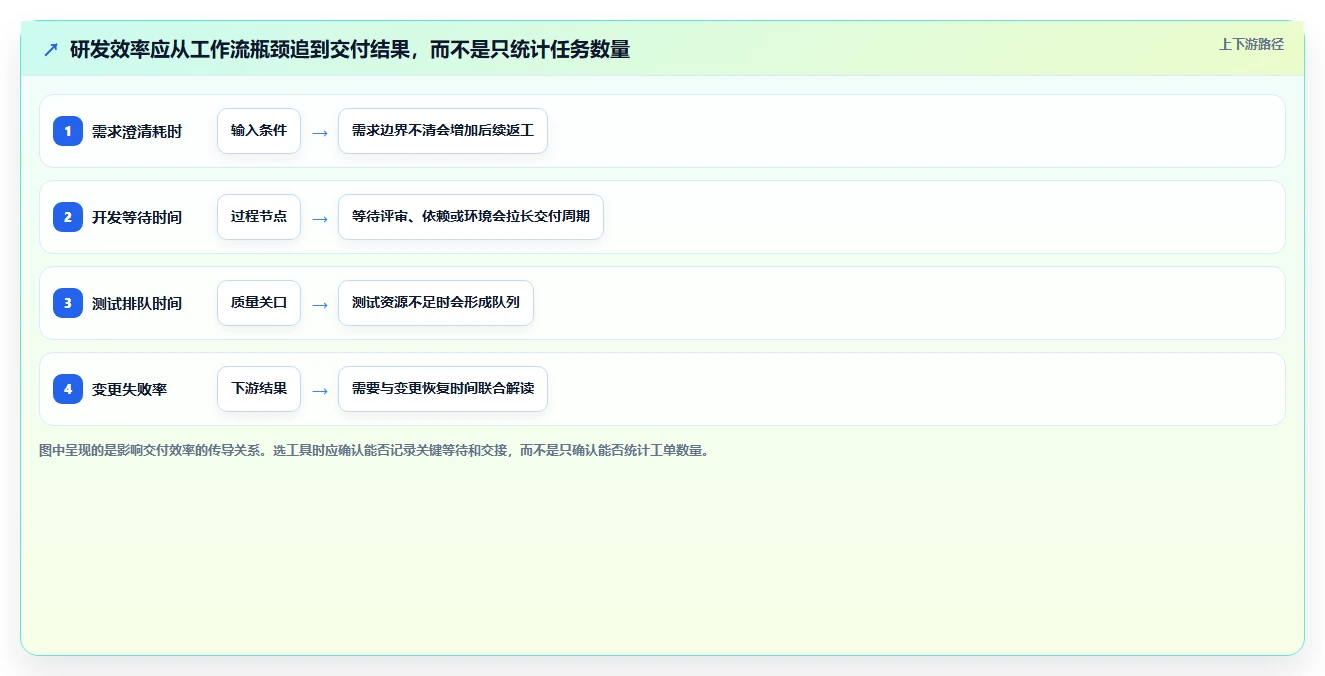Viewport: 1325px width, 676px height.
Task: Click the arrow after 输入条件
Action: 320,132
